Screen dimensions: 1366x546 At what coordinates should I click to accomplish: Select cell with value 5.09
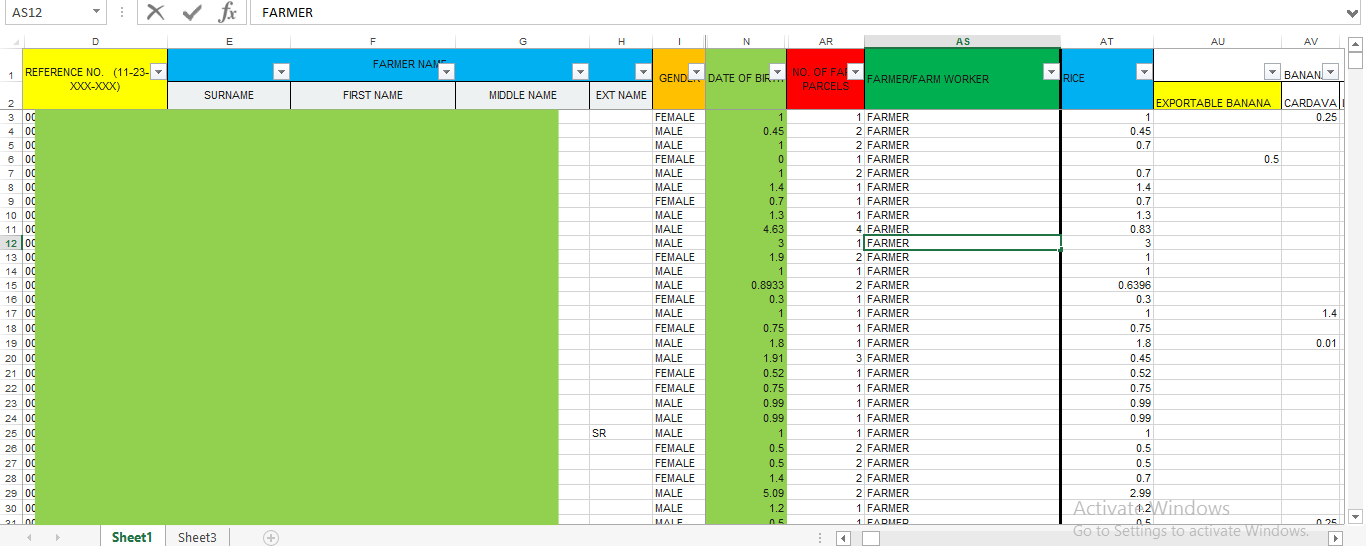click(746, 493)
